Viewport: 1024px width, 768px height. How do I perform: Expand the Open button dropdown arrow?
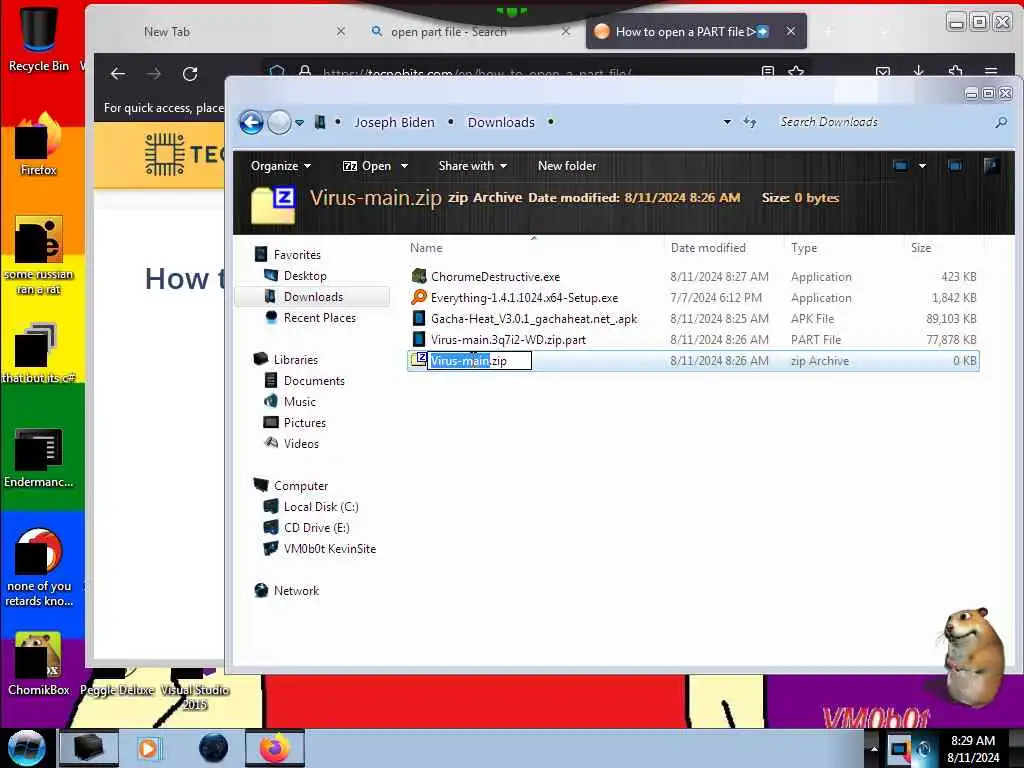click(404, 166)
